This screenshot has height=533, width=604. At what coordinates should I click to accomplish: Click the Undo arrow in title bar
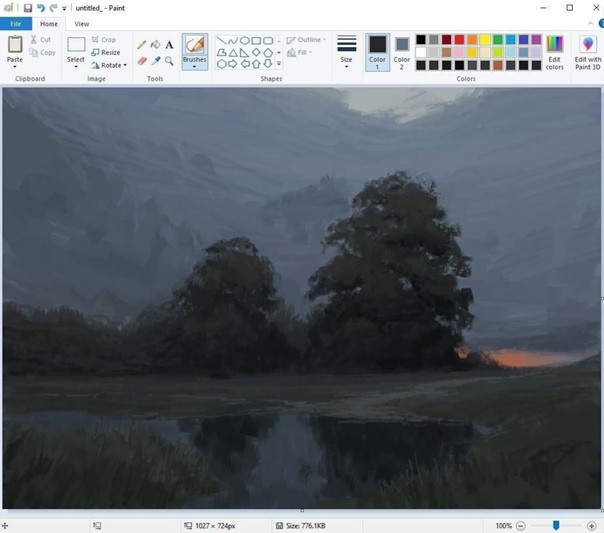[41, 8]
